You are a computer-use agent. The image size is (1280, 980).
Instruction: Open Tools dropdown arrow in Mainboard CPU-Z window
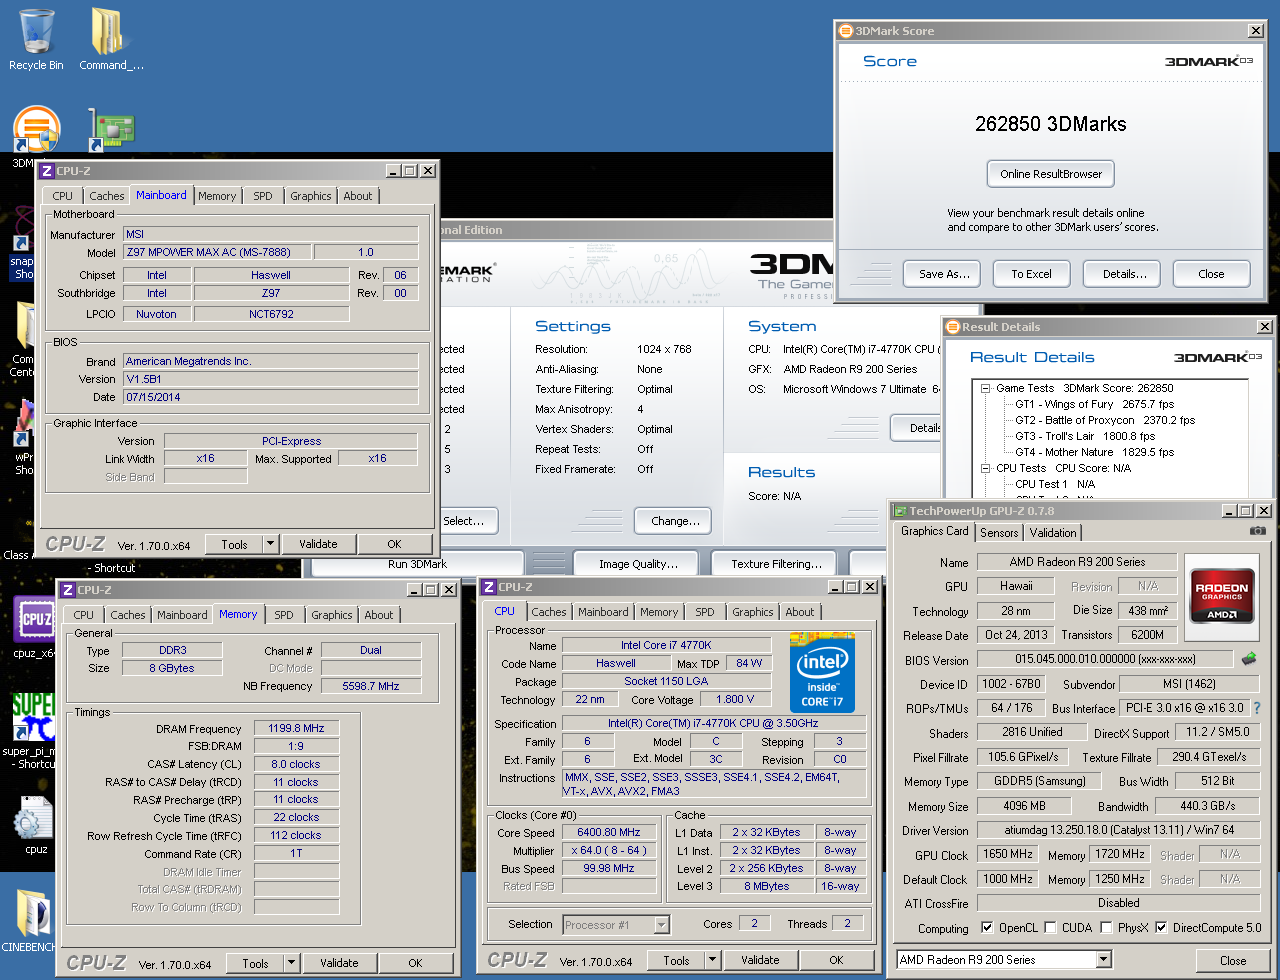[270, 544]
